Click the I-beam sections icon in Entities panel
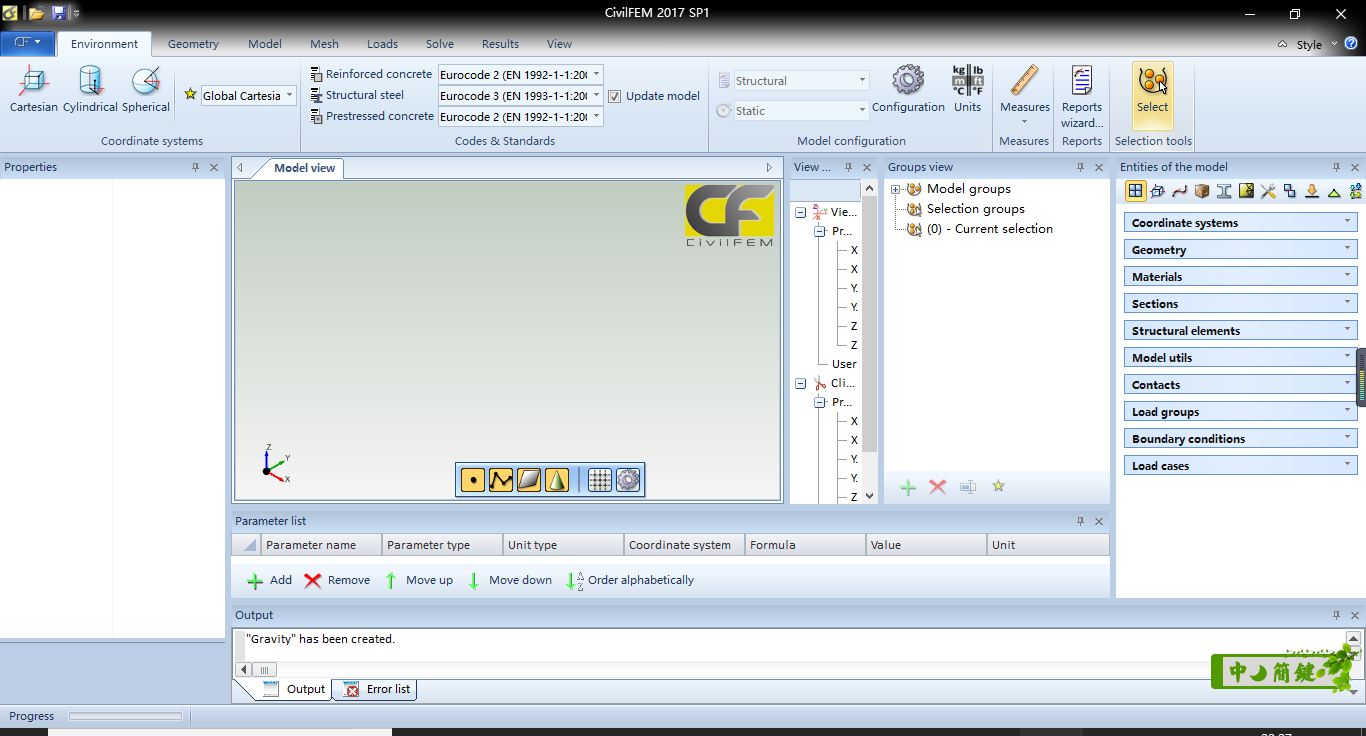Image resolution: width=1366 pixels, height=736 pixels. pos(1223,191)
